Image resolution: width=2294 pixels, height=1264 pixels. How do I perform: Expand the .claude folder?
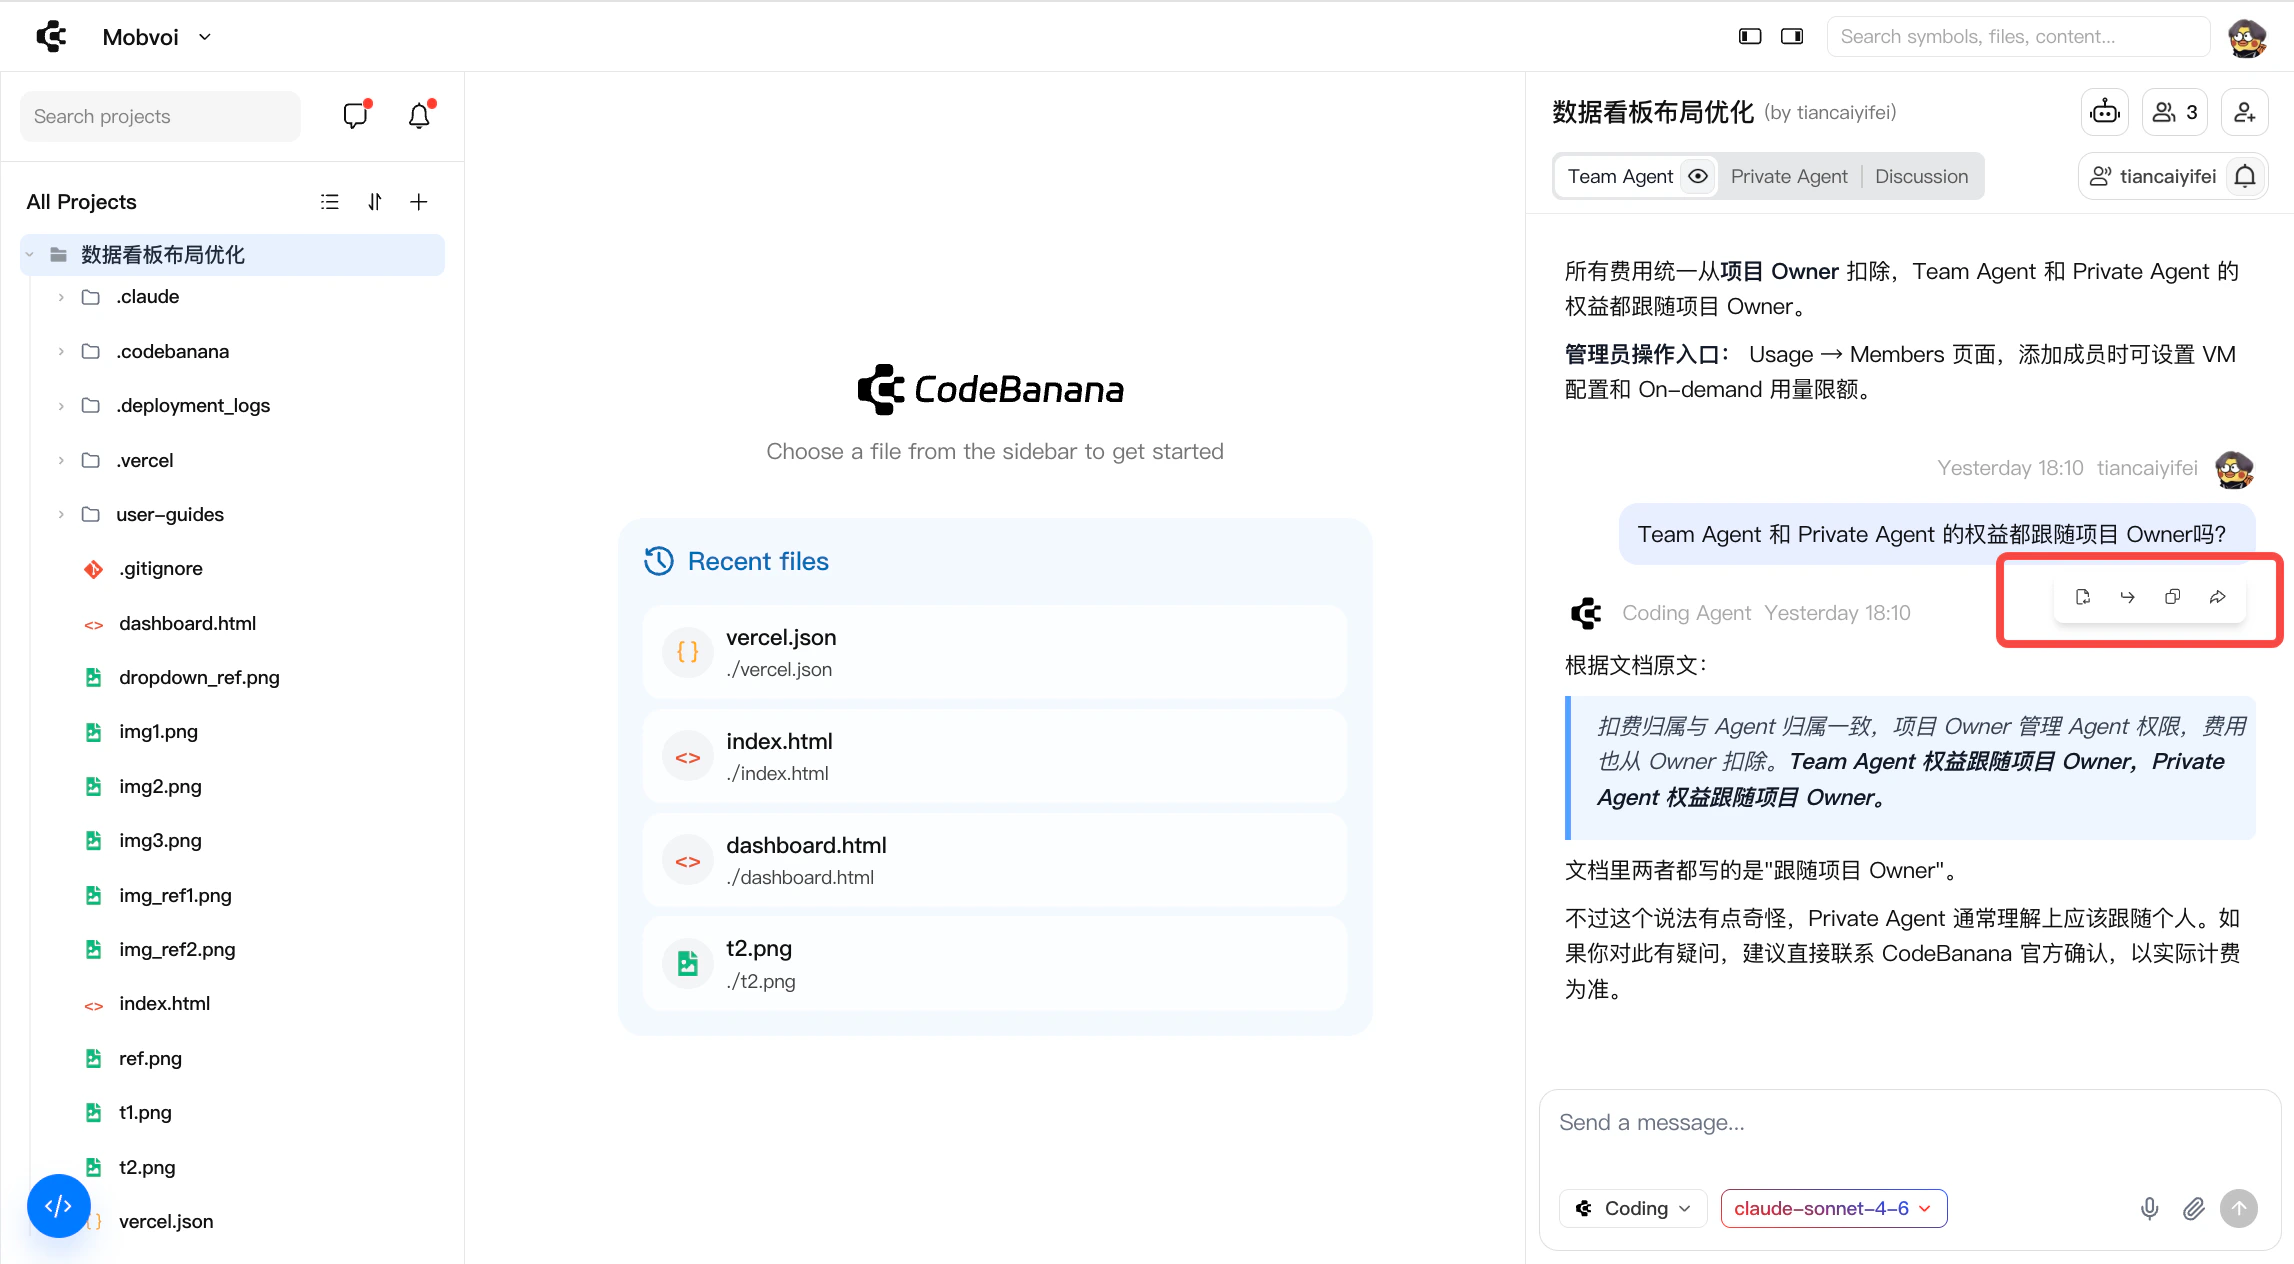tap(61, 297)
